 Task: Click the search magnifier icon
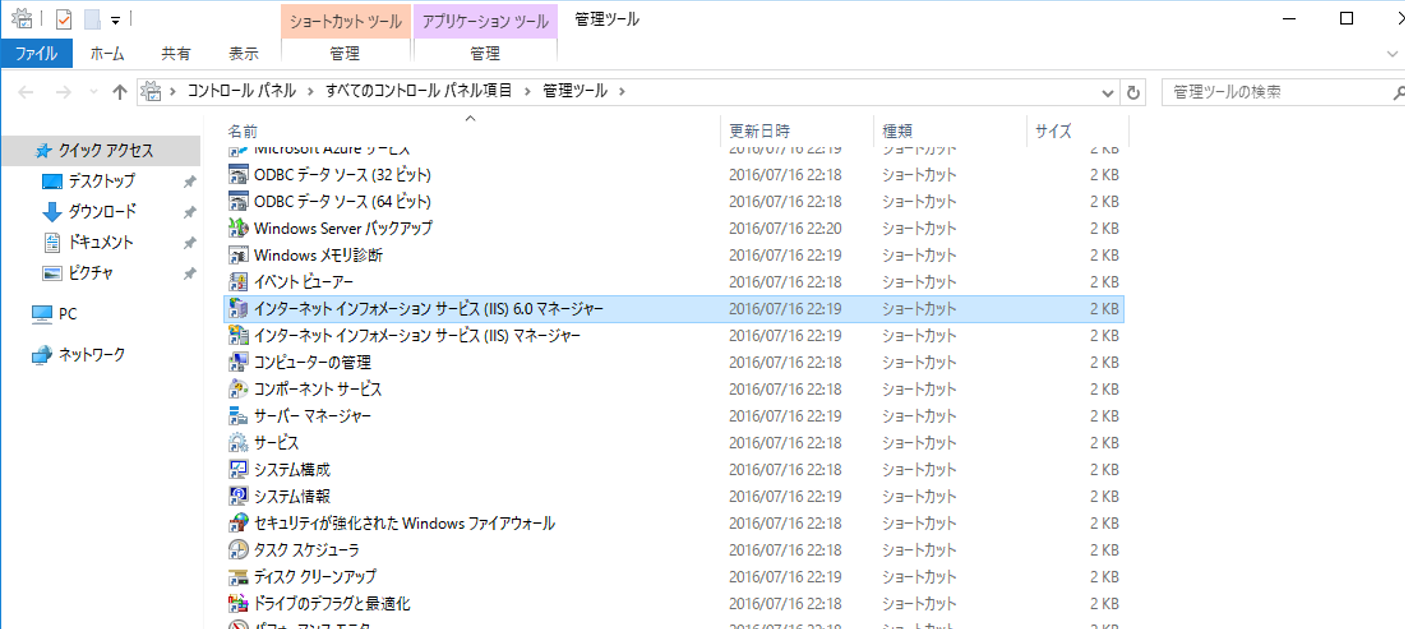[1398, 92]
